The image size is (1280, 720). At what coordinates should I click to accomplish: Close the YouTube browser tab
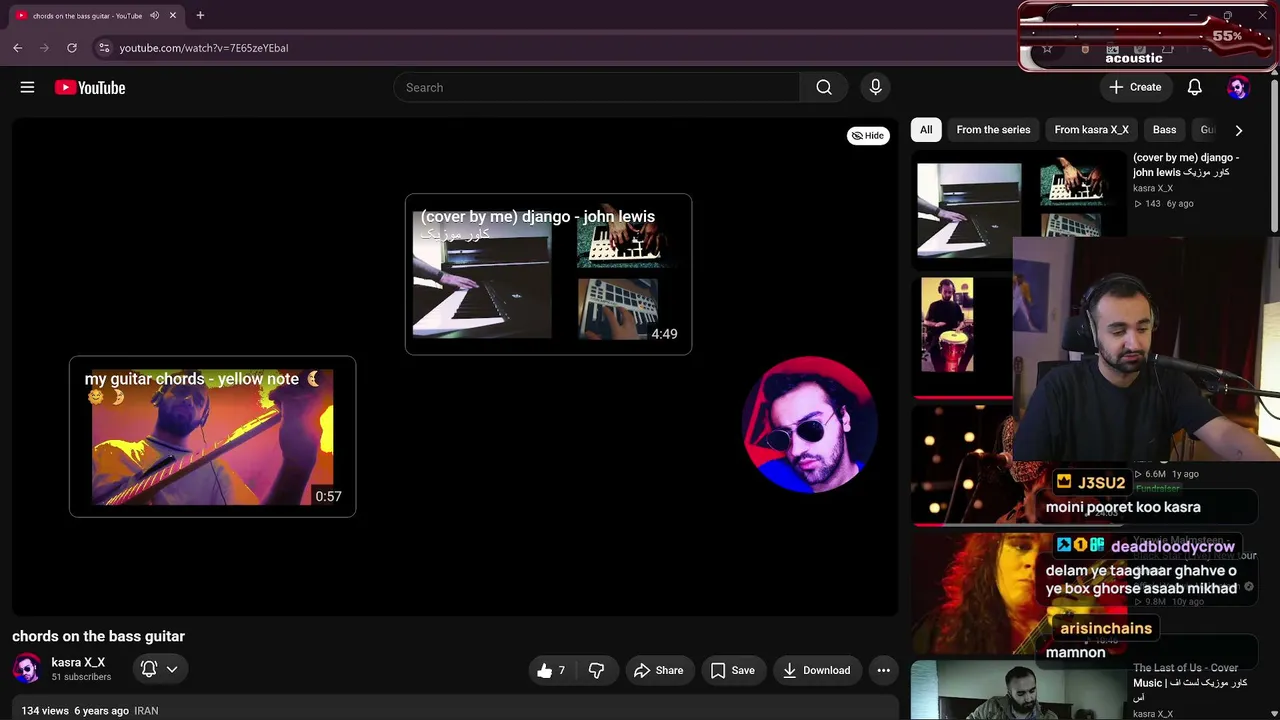click(x=172, y=15)
